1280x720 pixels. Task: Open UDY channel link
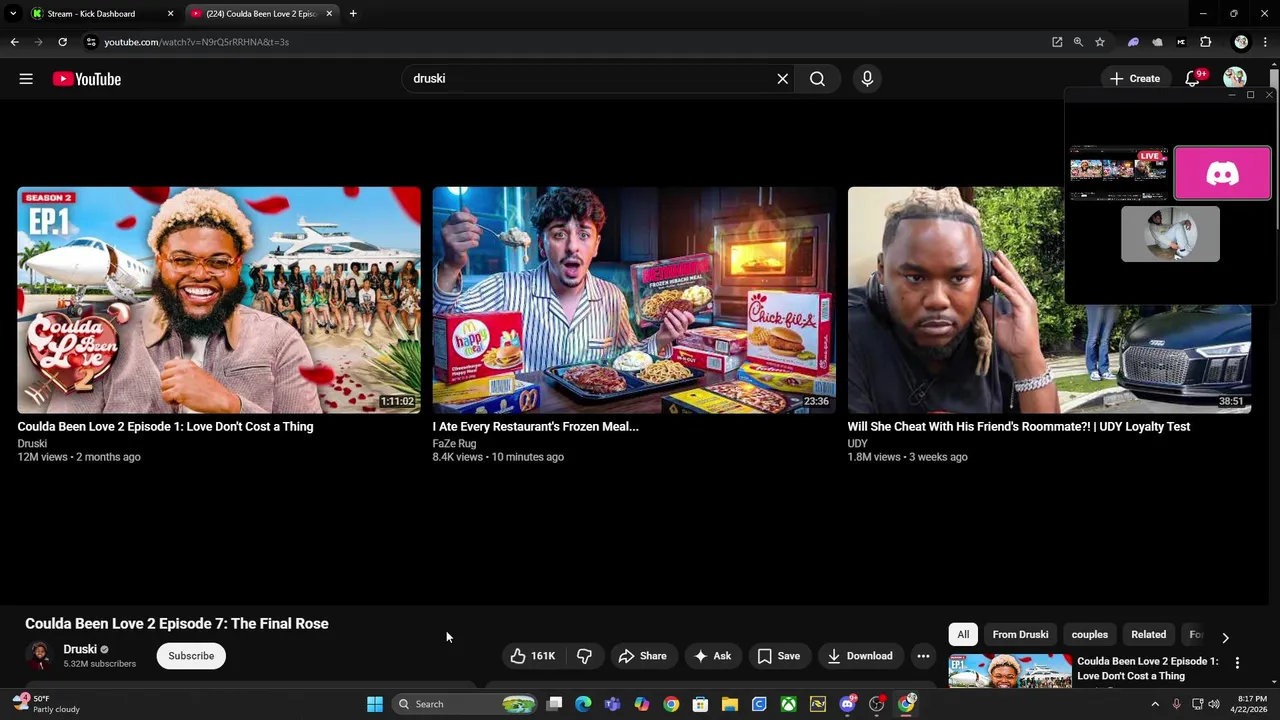coord(857,443)
